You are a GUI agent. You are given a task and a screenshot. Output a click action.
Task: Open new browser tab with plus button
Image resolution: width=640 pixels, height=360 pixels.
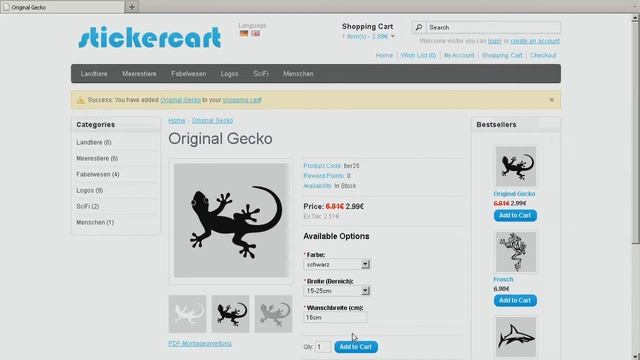pyautogui.click(x=132, y=7)
